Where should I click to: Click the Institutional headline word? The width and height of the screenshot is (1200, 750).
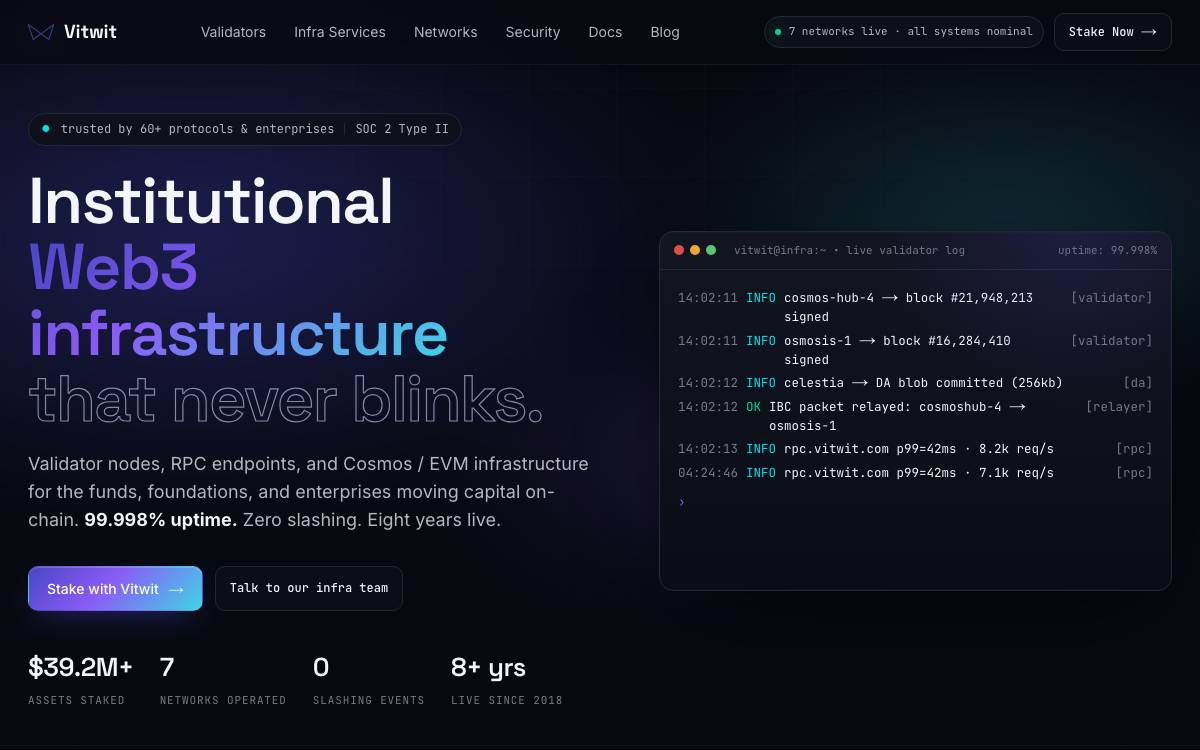click(211, 202)
